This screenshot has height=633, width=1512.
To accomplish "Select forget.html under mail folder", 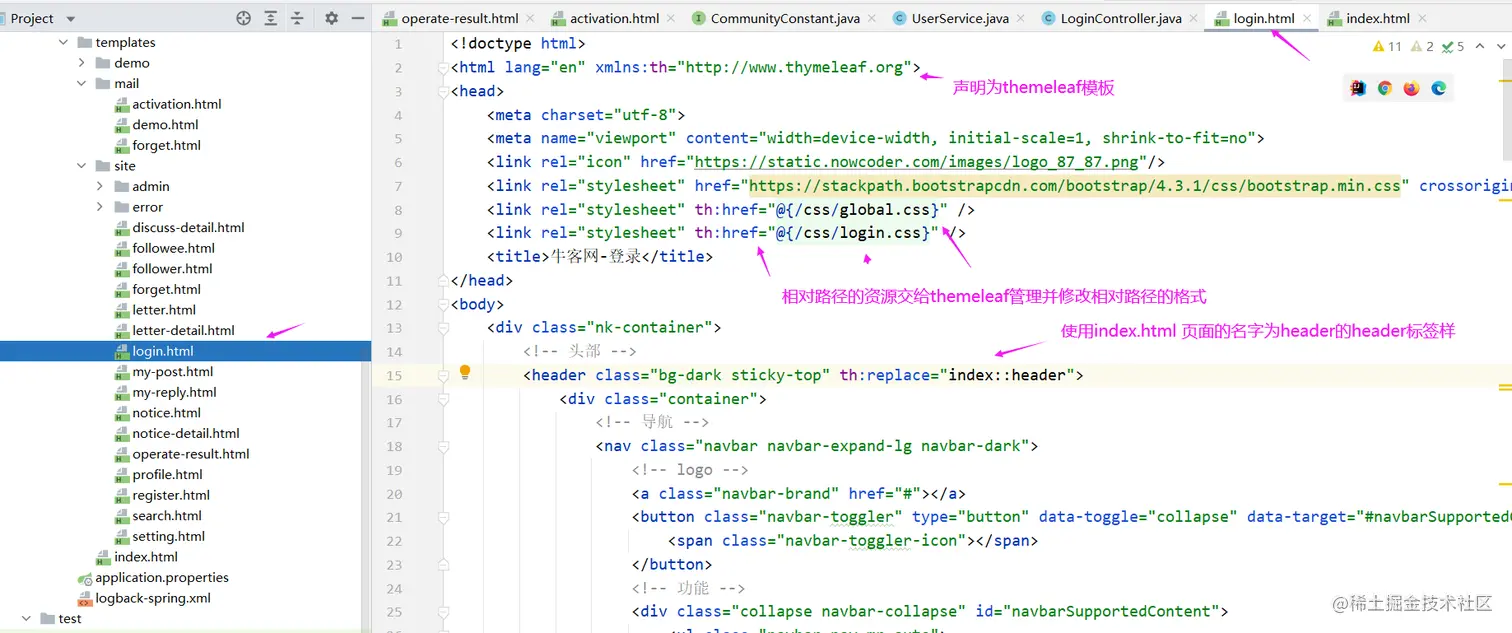I will 166,145.
